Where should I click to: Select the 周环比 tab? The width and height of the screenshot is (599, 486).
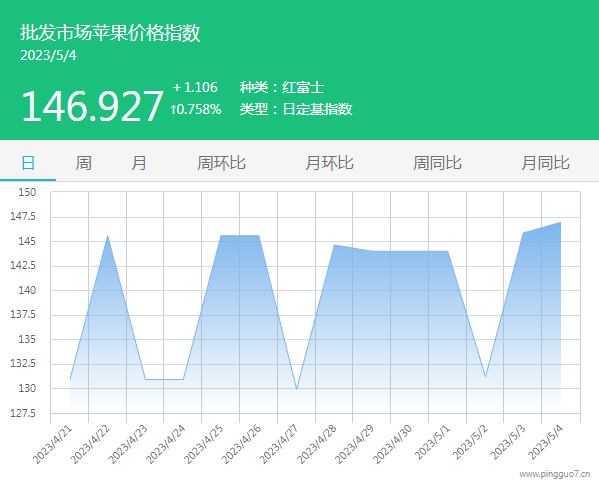[221, 163]
